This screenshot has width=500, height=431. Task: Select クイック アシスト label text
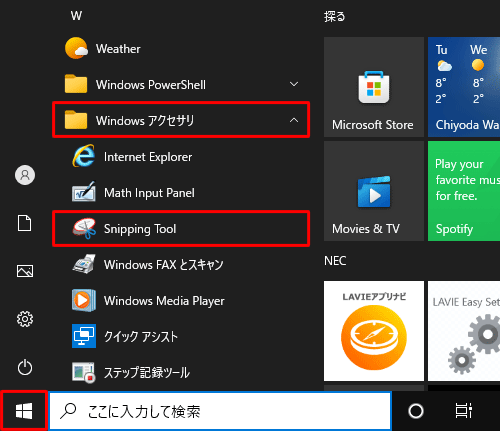[x=141, y=337]
